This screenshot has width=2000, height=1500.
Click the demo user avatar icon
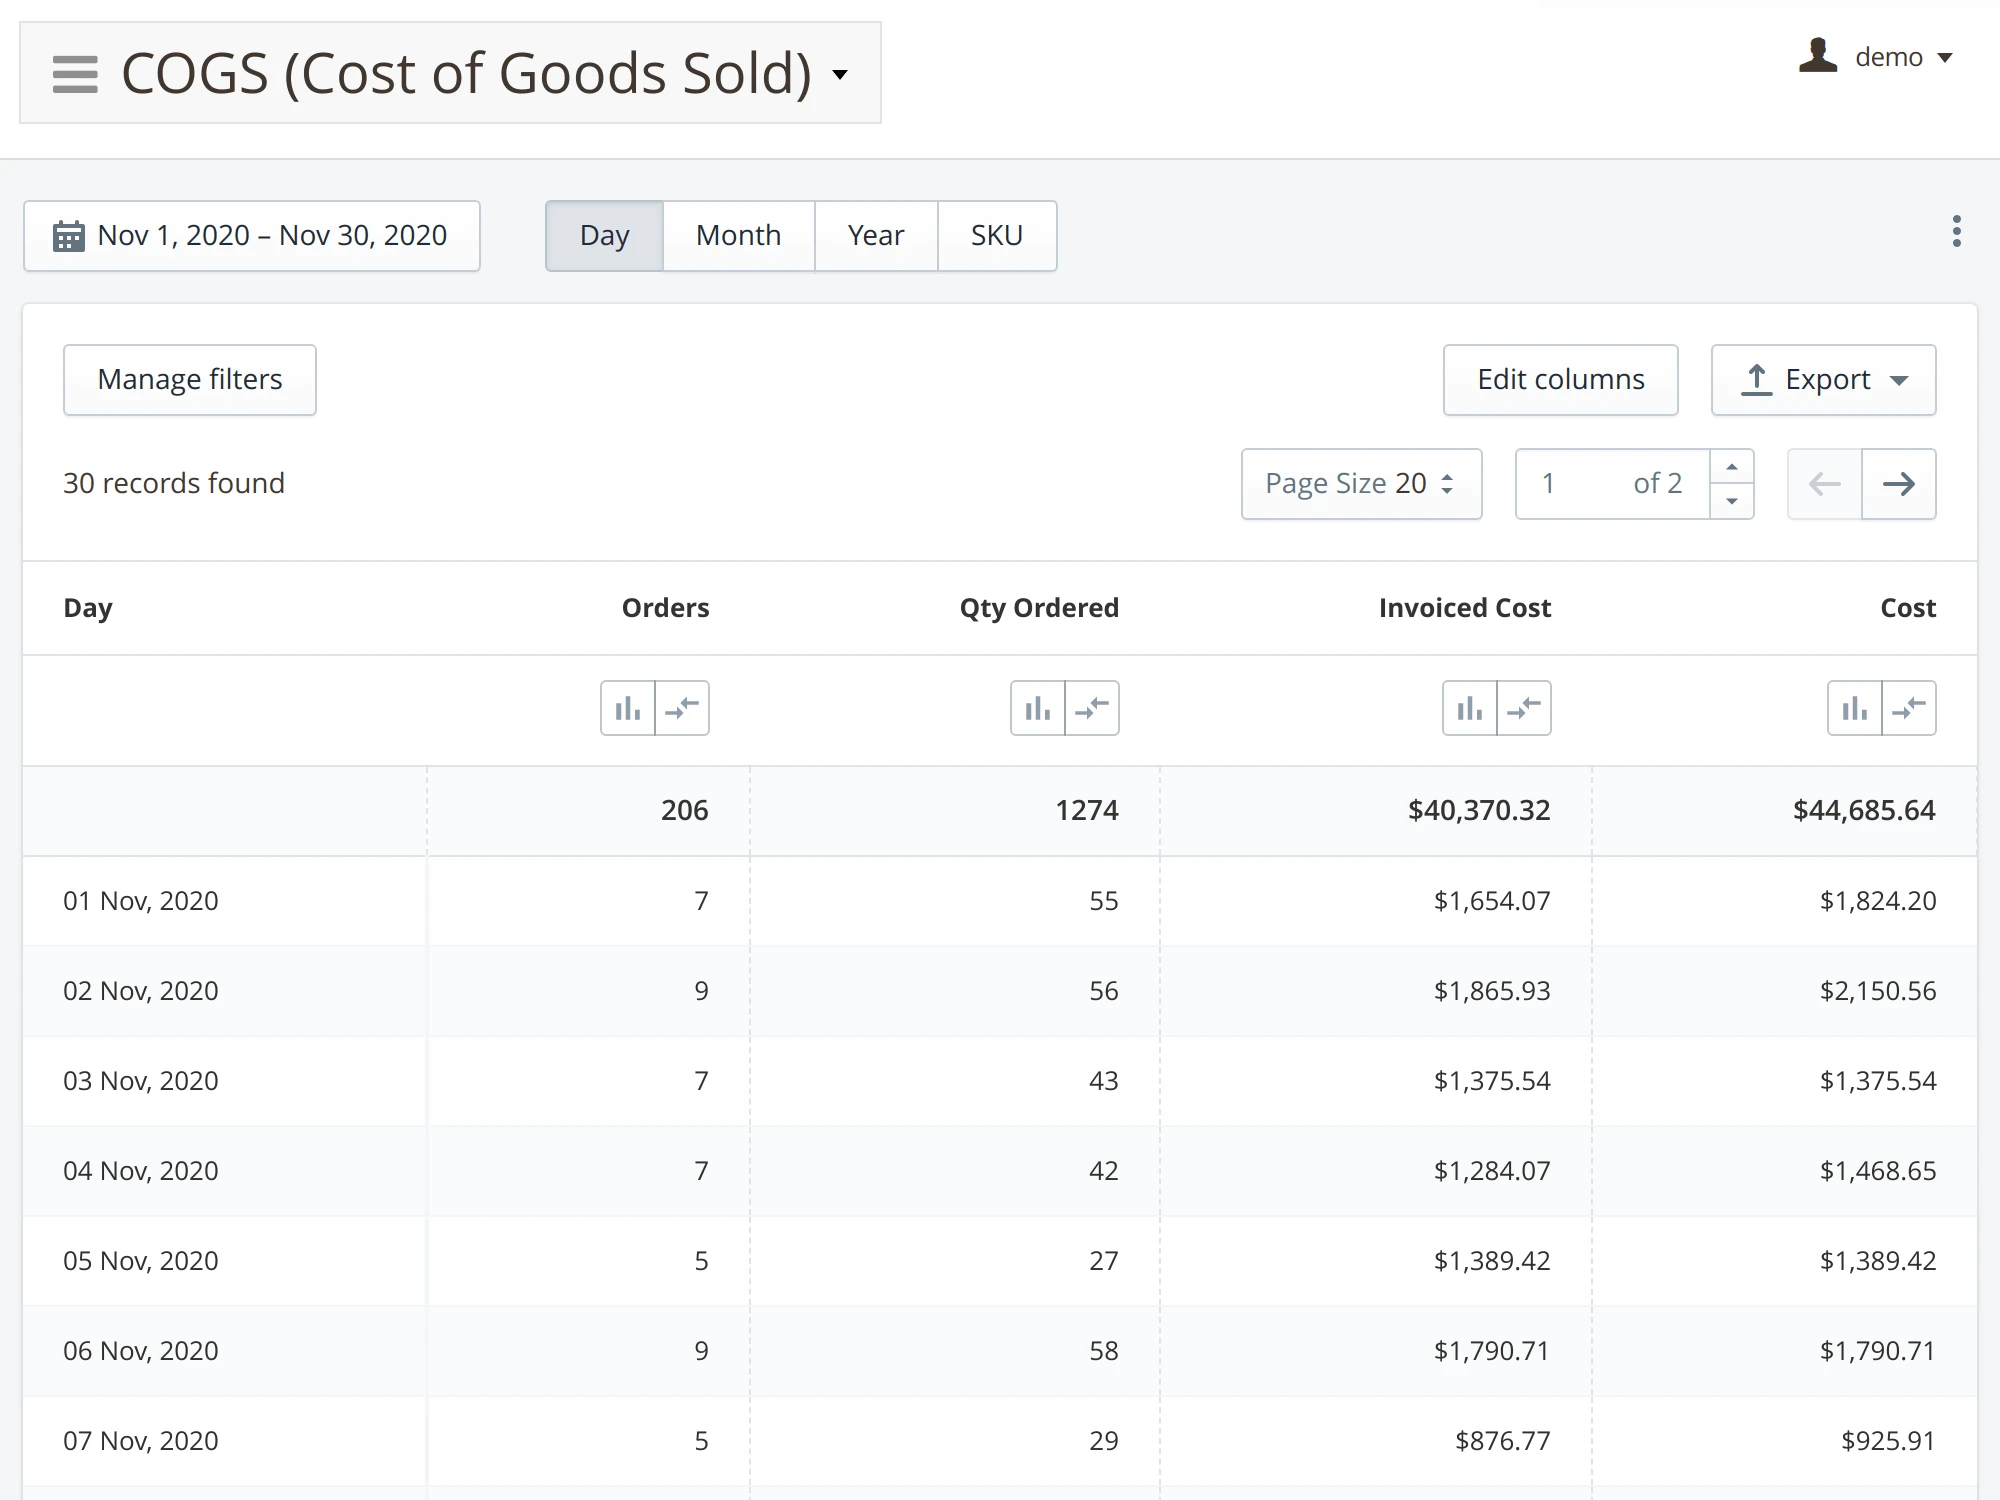click(x=1820, y=57)
